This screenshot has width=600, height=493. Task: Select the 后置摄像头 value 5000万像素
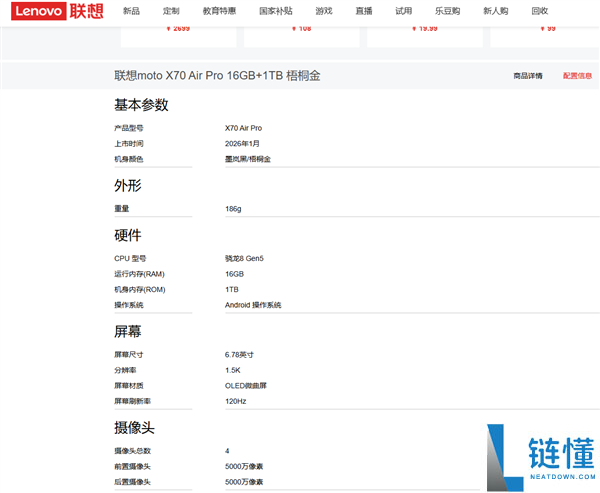pos(244,482)
